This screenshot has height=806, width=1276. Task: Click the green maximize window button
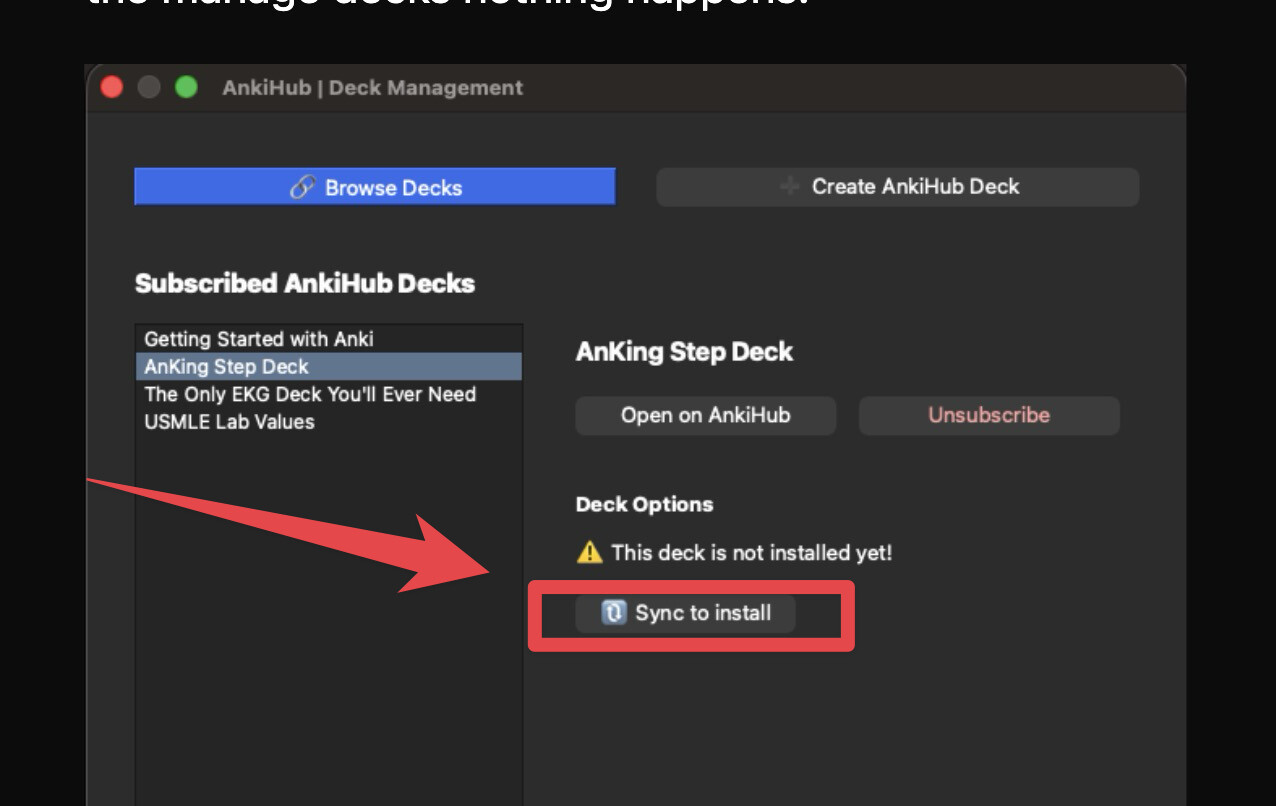(x=186, y=87)
